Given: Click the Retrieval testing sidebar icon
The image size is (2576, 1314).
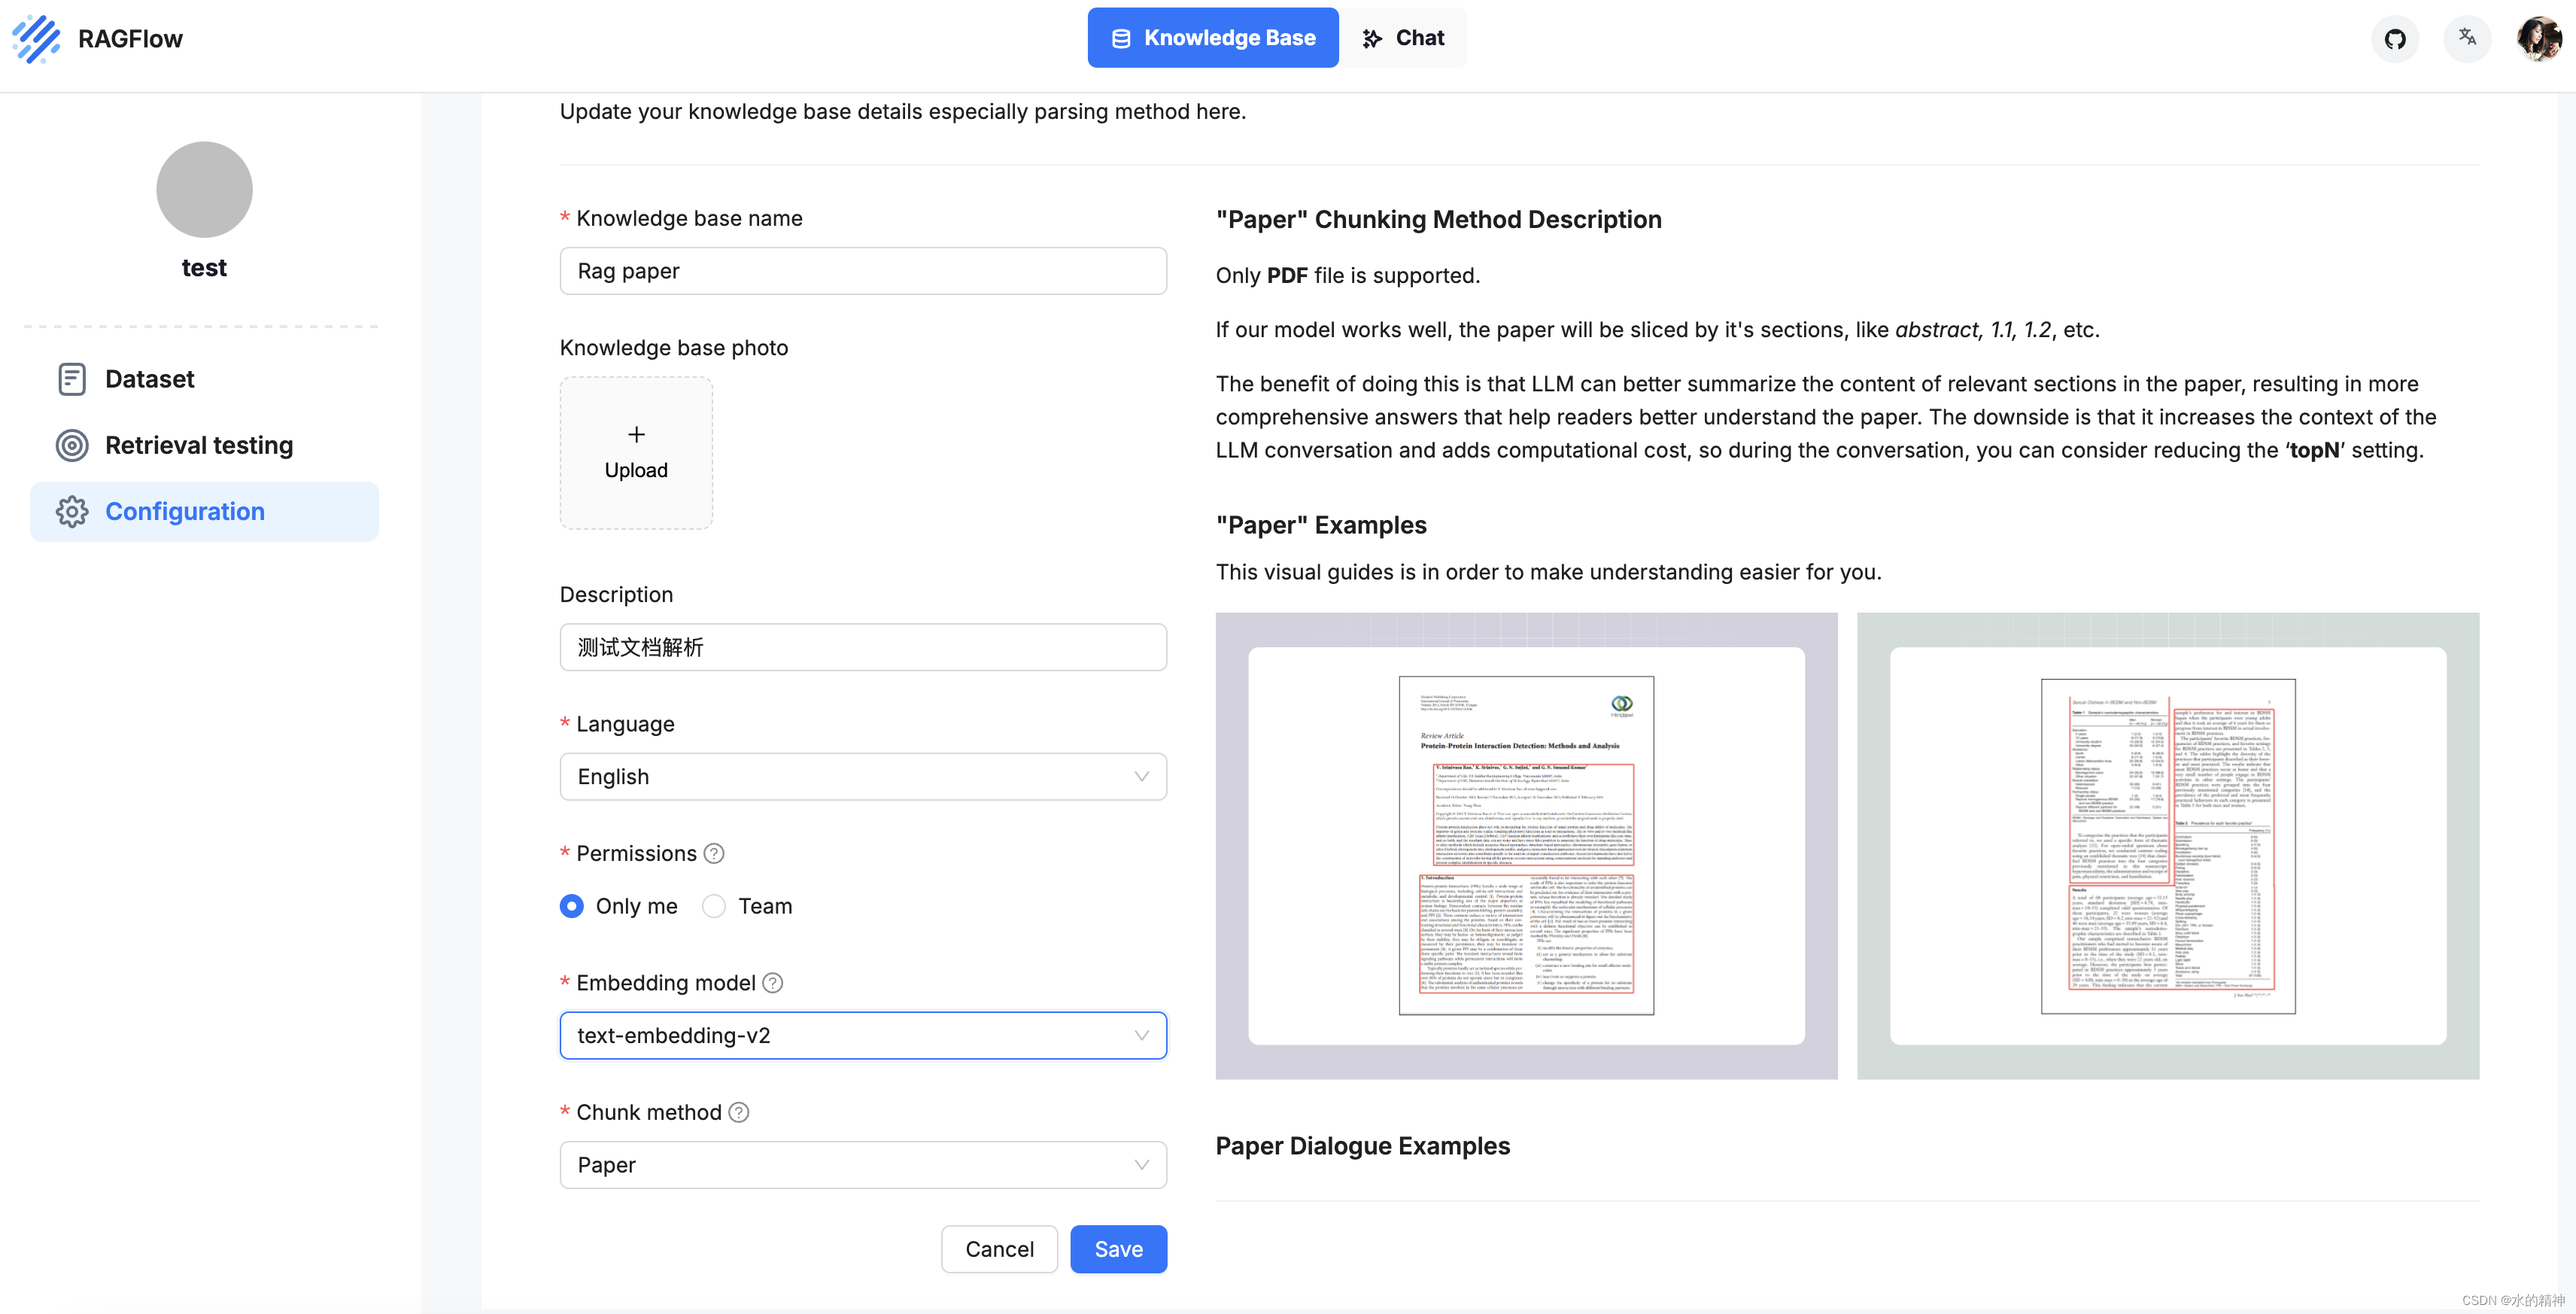Looking at the screenshot, I should (72, 444).
